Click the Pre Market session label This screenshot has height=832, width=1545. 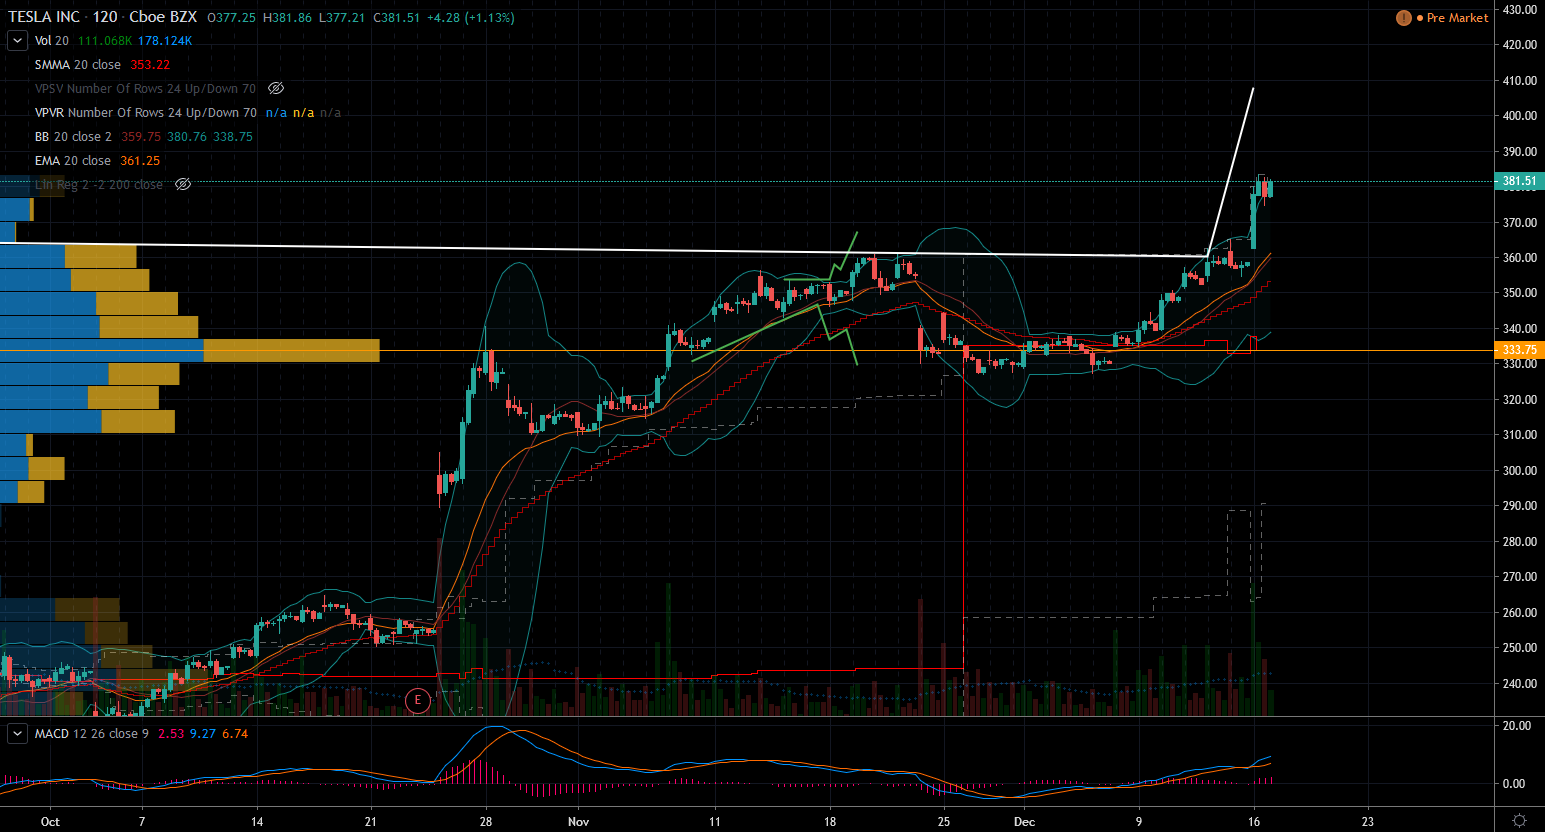point(1457,18)
